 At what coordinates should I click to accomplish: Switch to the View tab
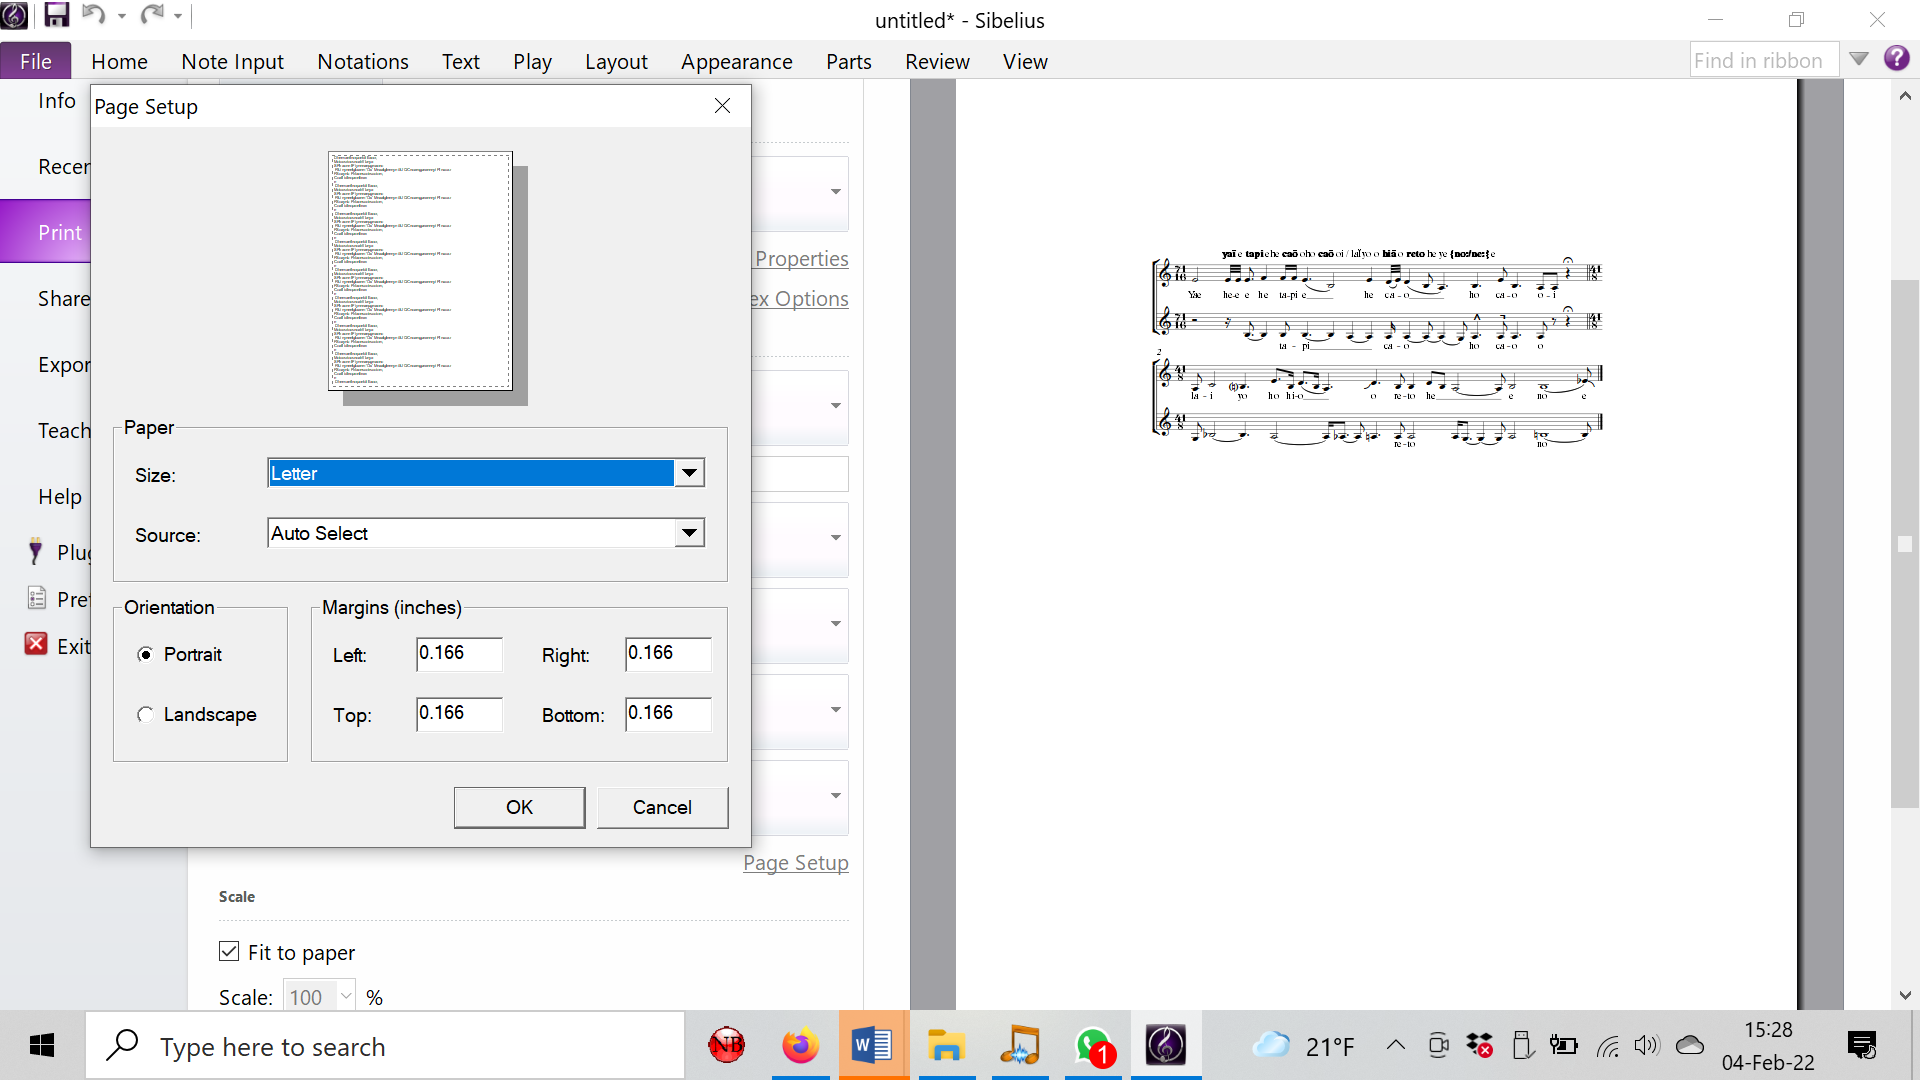coord(1025,61)
